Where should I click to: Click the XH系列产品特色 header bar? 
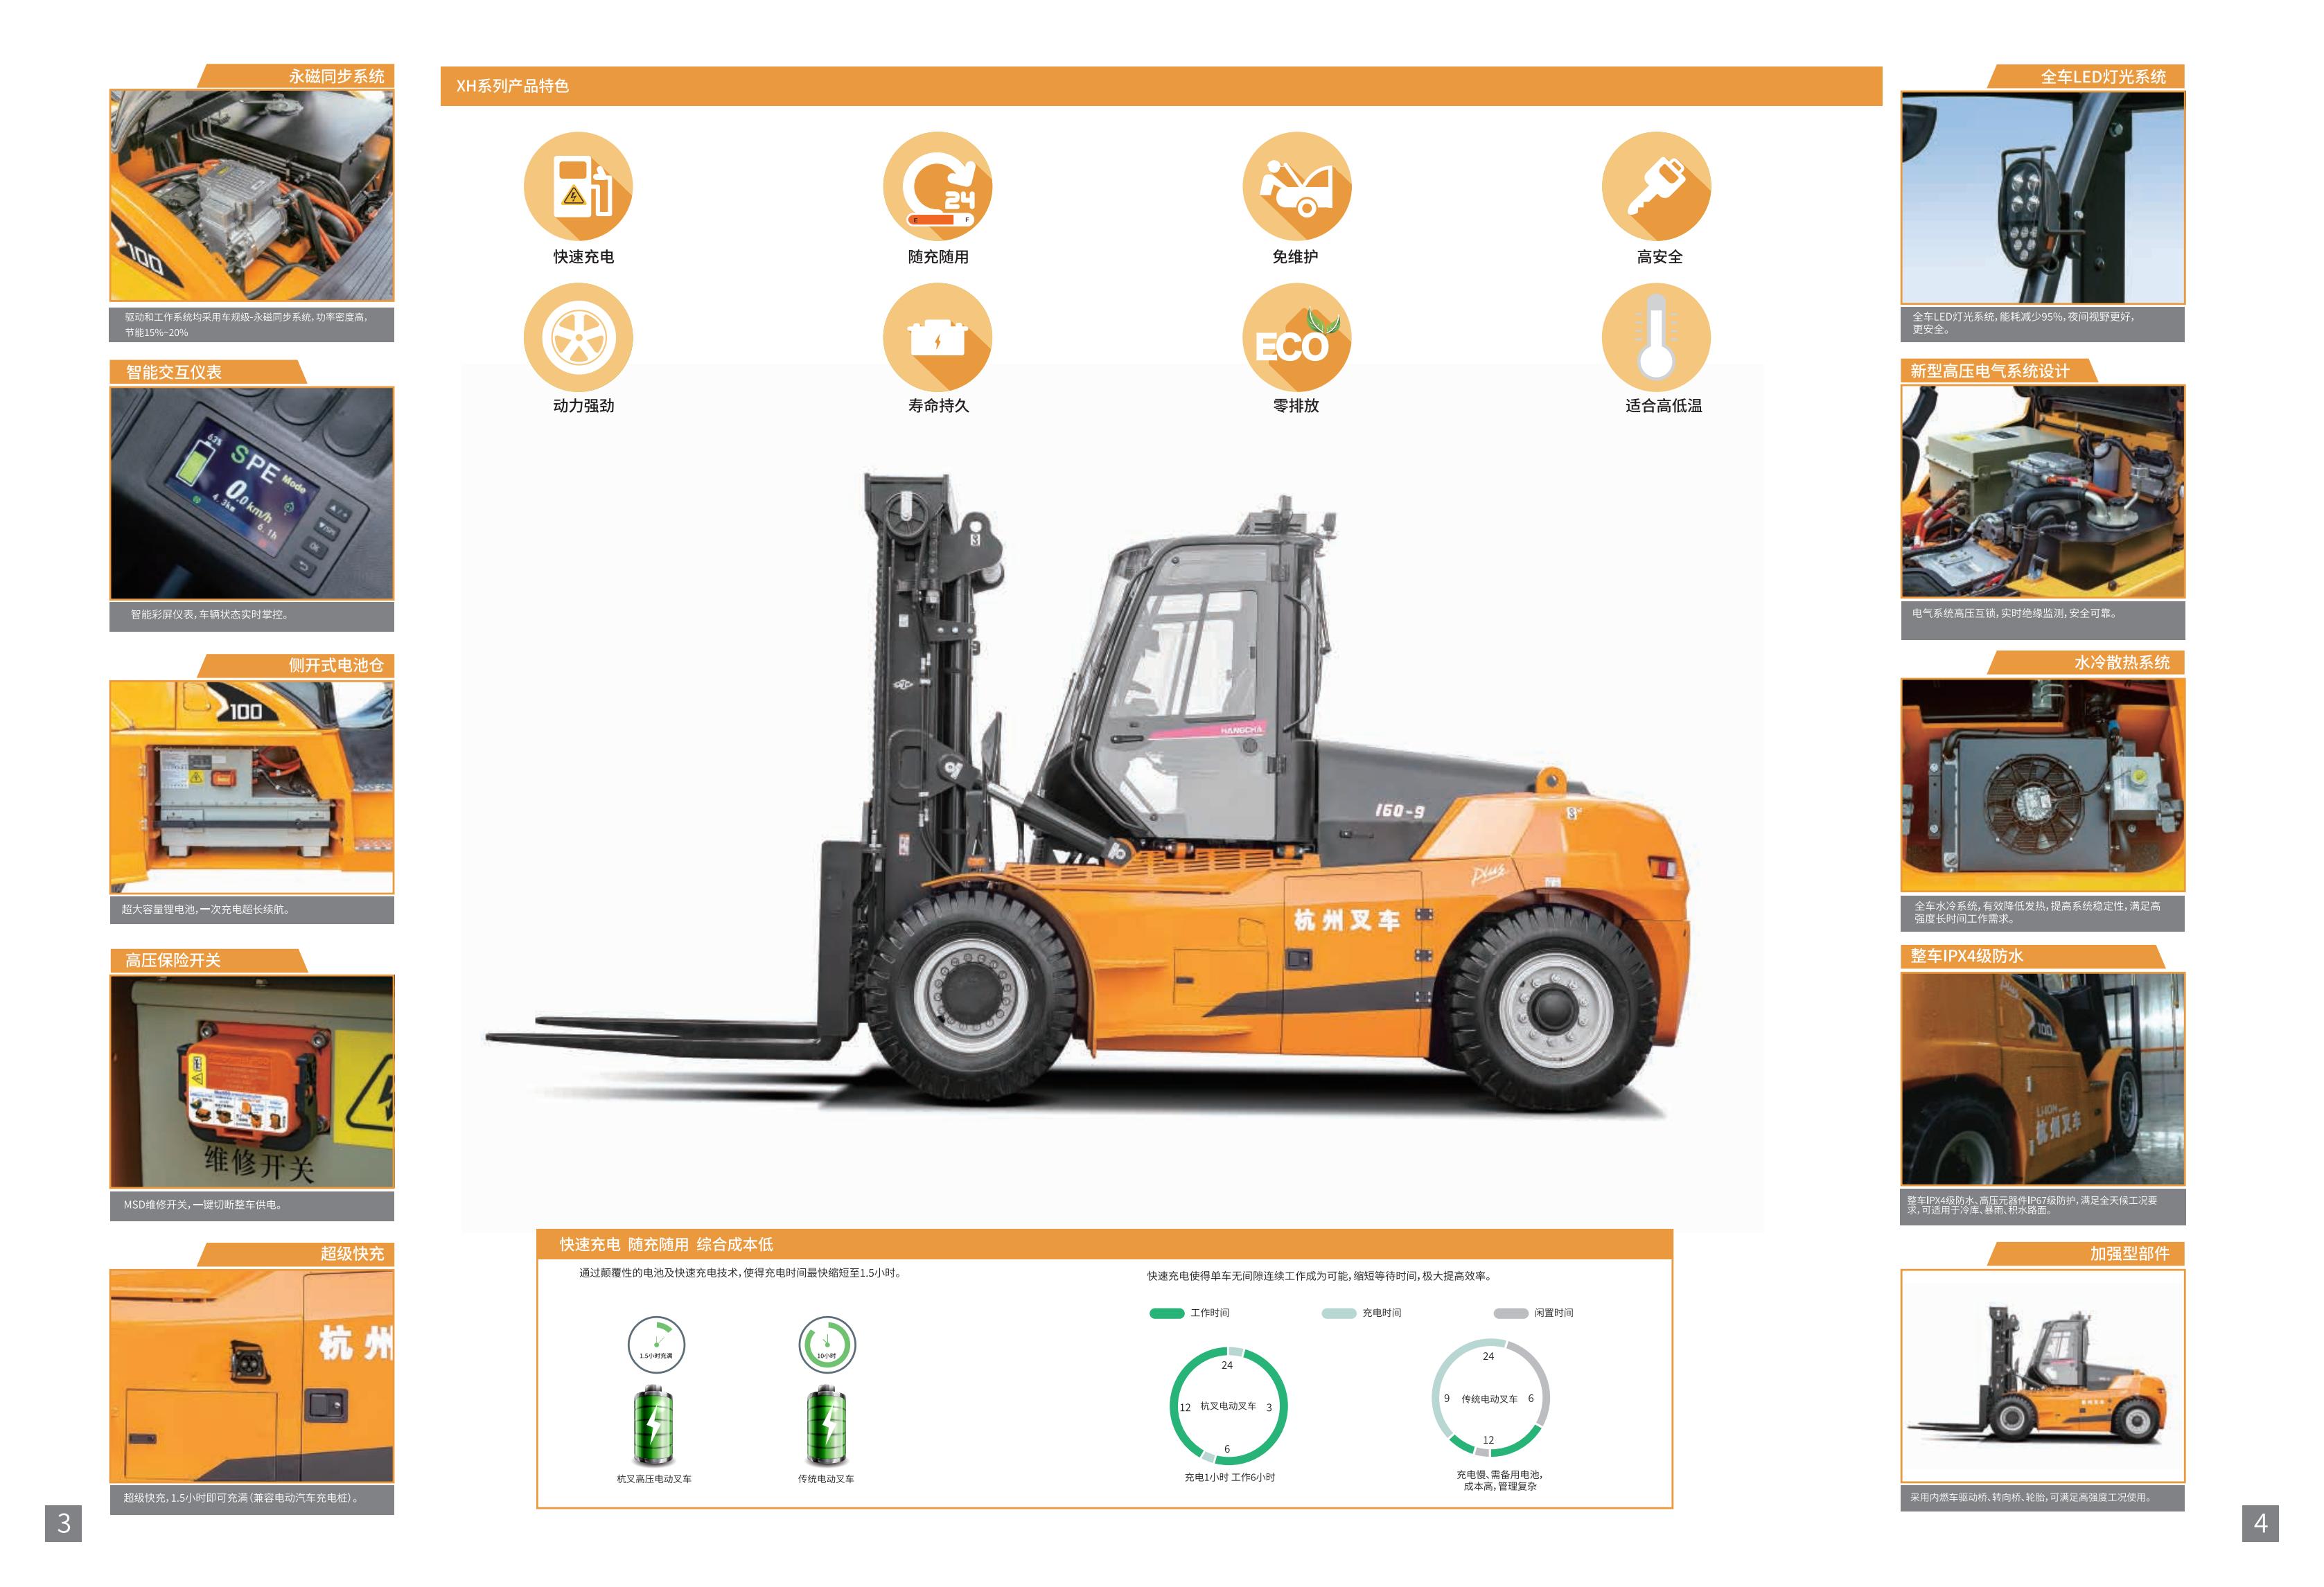pyautogui.click(x=1160, y=86)
